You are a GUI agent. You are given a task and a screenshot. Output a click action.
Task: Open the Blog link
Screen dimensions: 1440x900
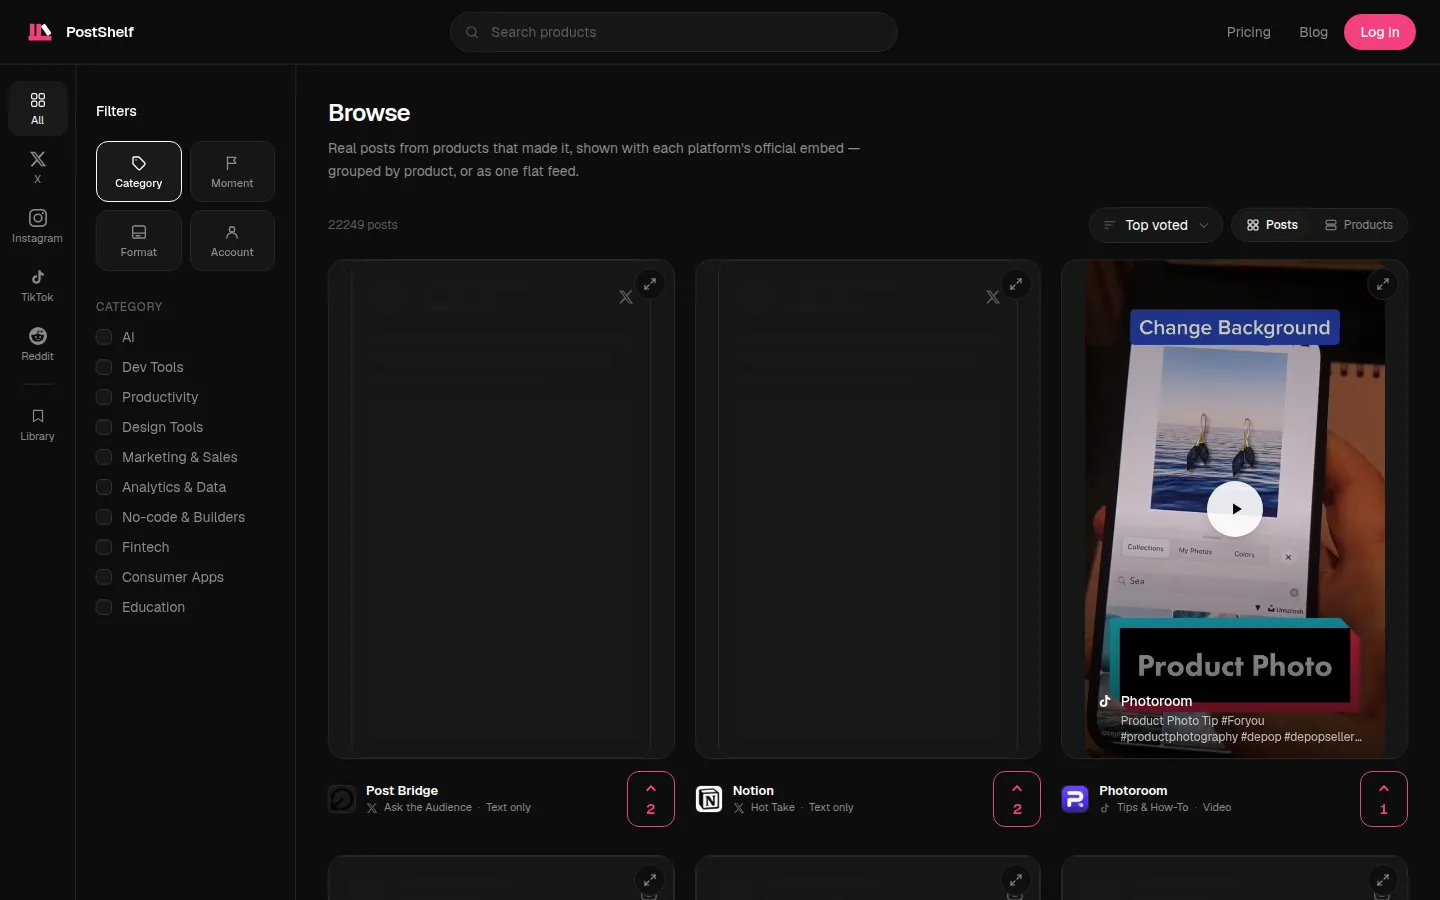(x=1314, y=32)
